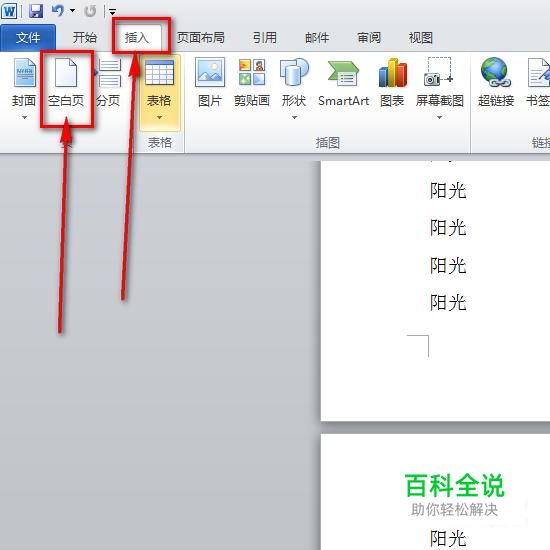Open 剪贴画 clip art
This screenshot has width=550, height=550.
coord(252,83)
